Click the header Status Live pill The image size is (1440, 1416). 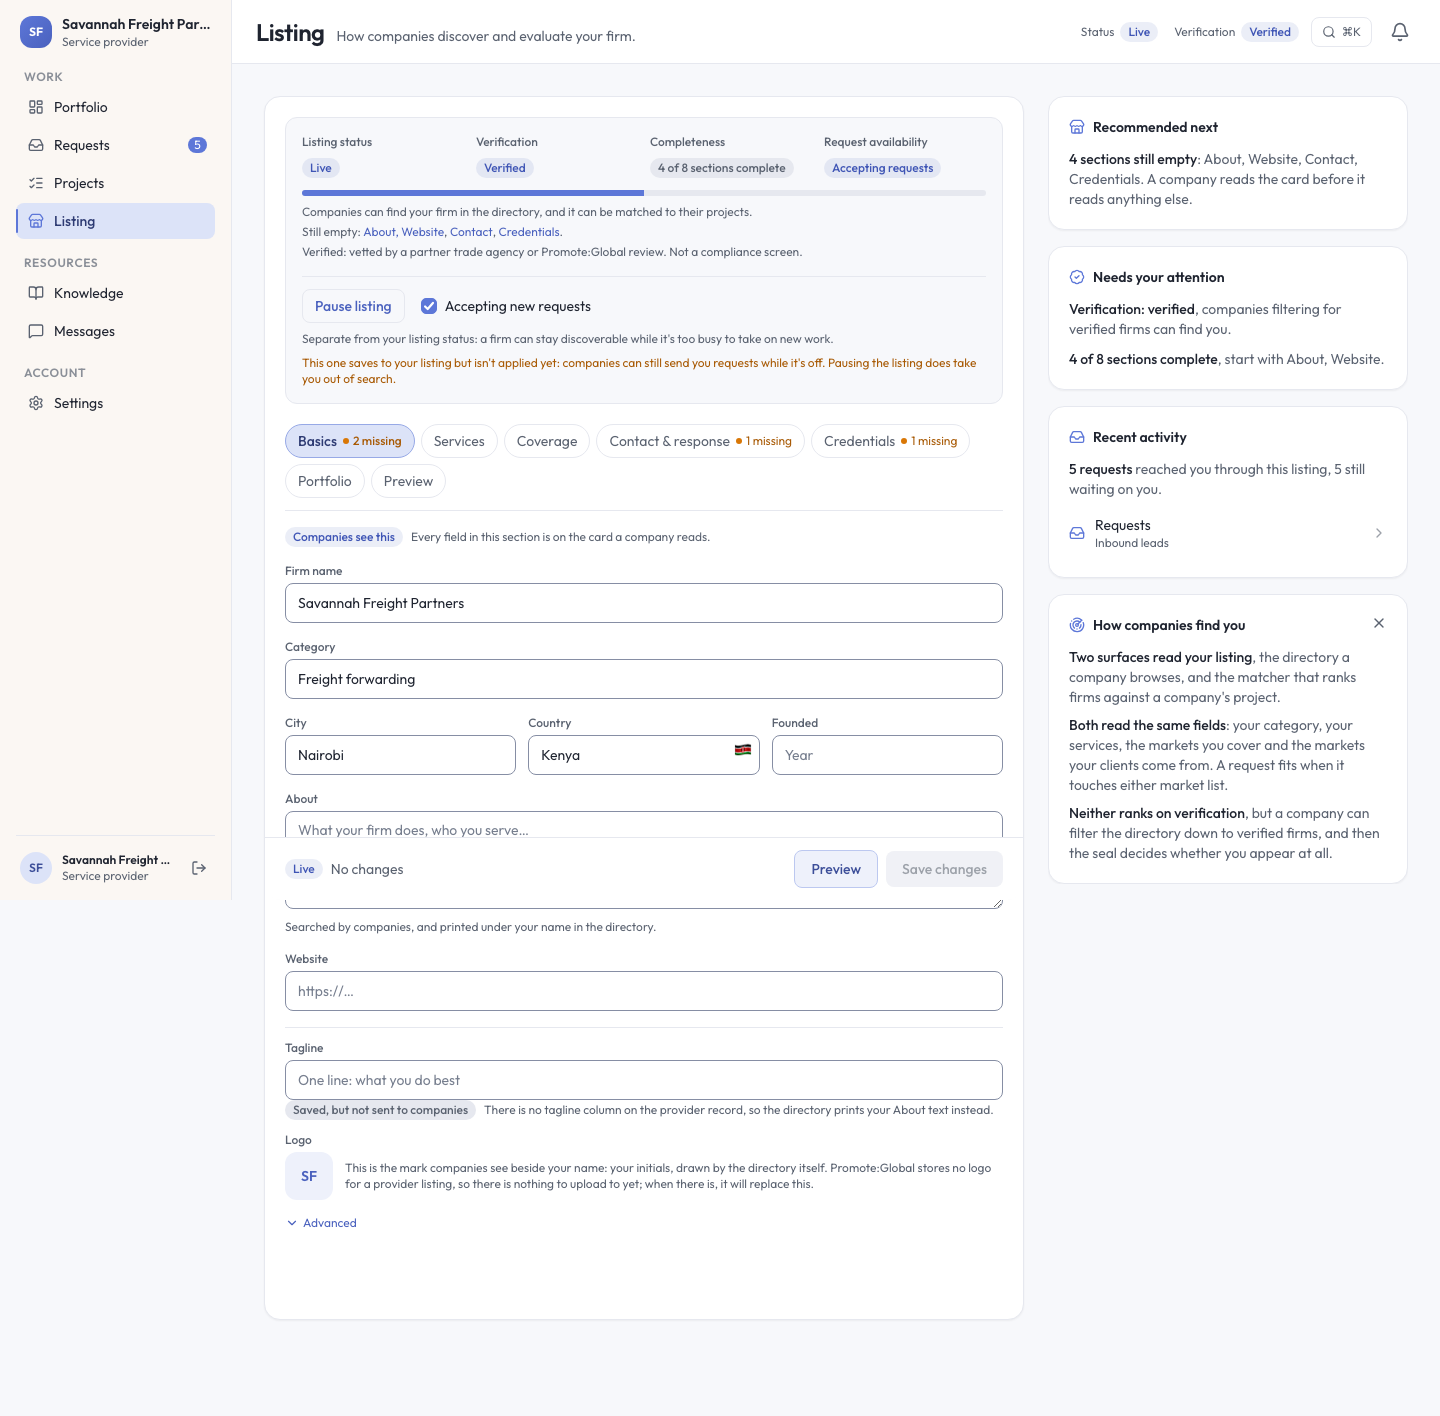(x=1139, y=32)
